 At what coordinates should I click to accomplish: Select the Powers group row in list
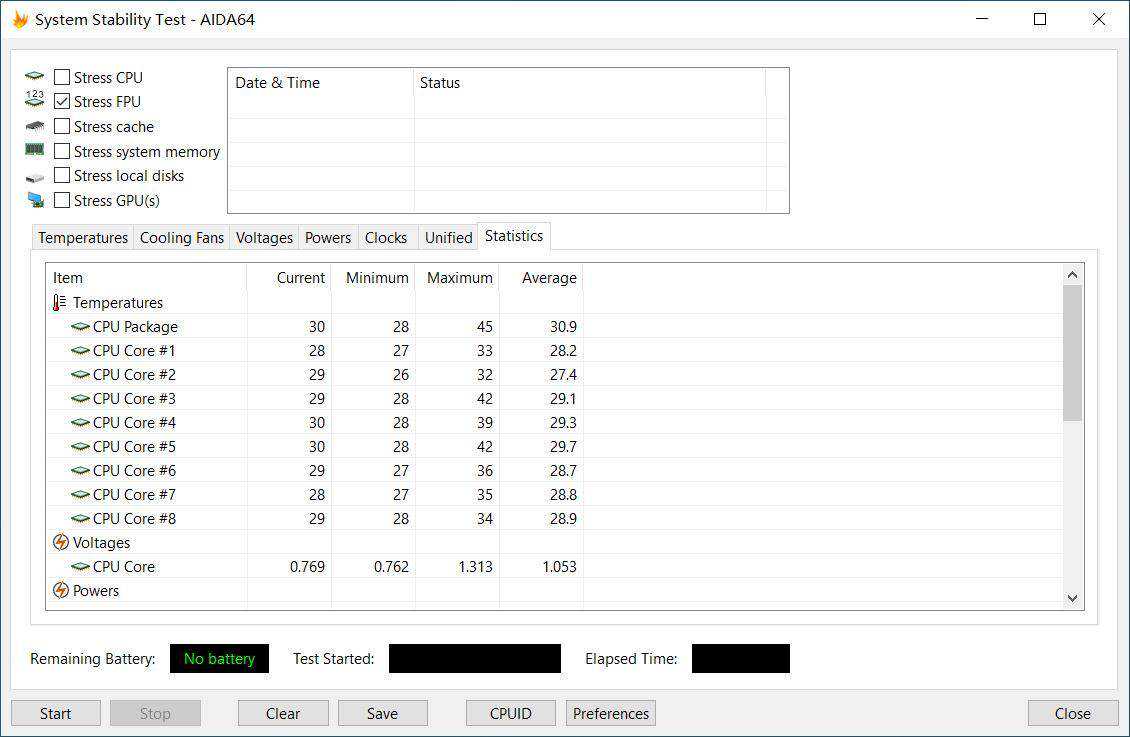[x=96, y=591]
